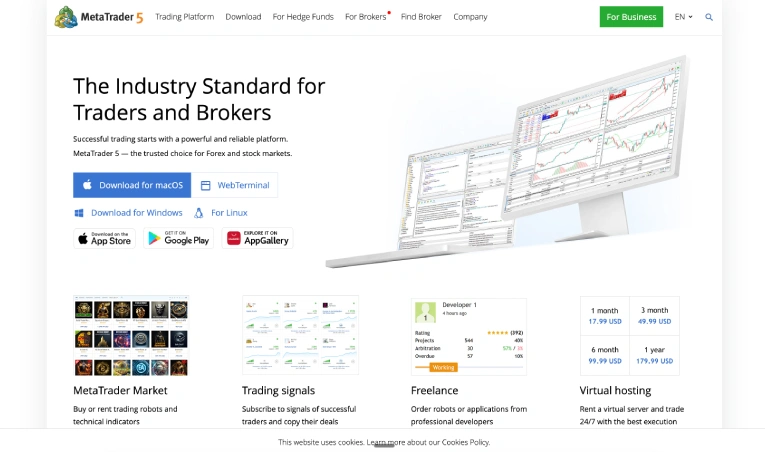Open the Cookies Policy link
This screenshot has width=765, height=452.
pyautogui.click(x=465, y=442)
